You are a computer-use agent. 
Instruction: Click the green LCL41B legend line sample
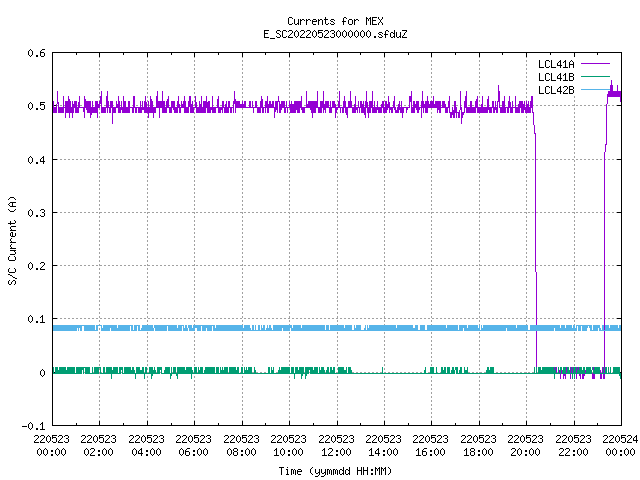pyautogui.click(x=595, y=77)
